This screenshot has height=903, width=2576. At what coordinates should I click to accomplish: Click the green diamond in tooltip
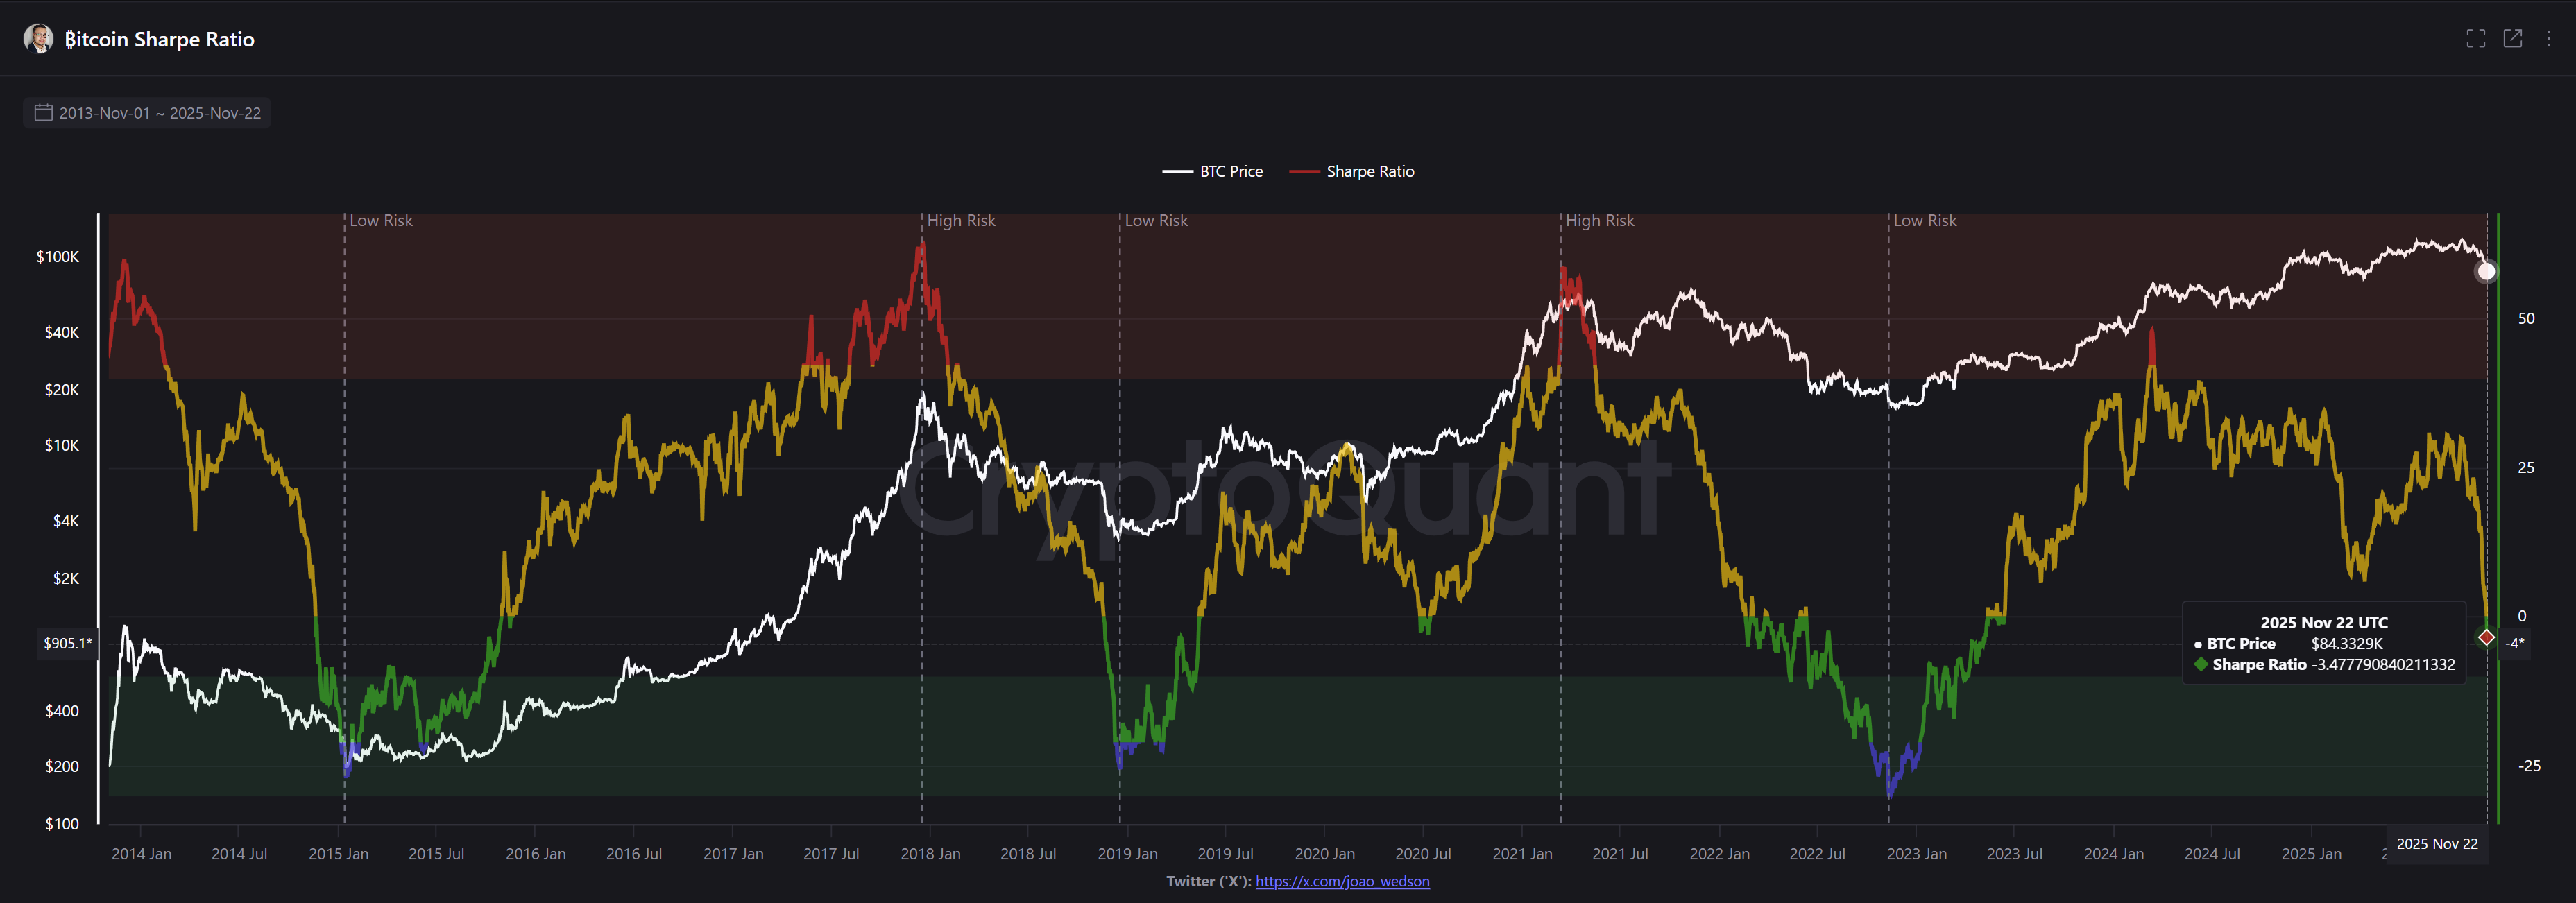2200,665
